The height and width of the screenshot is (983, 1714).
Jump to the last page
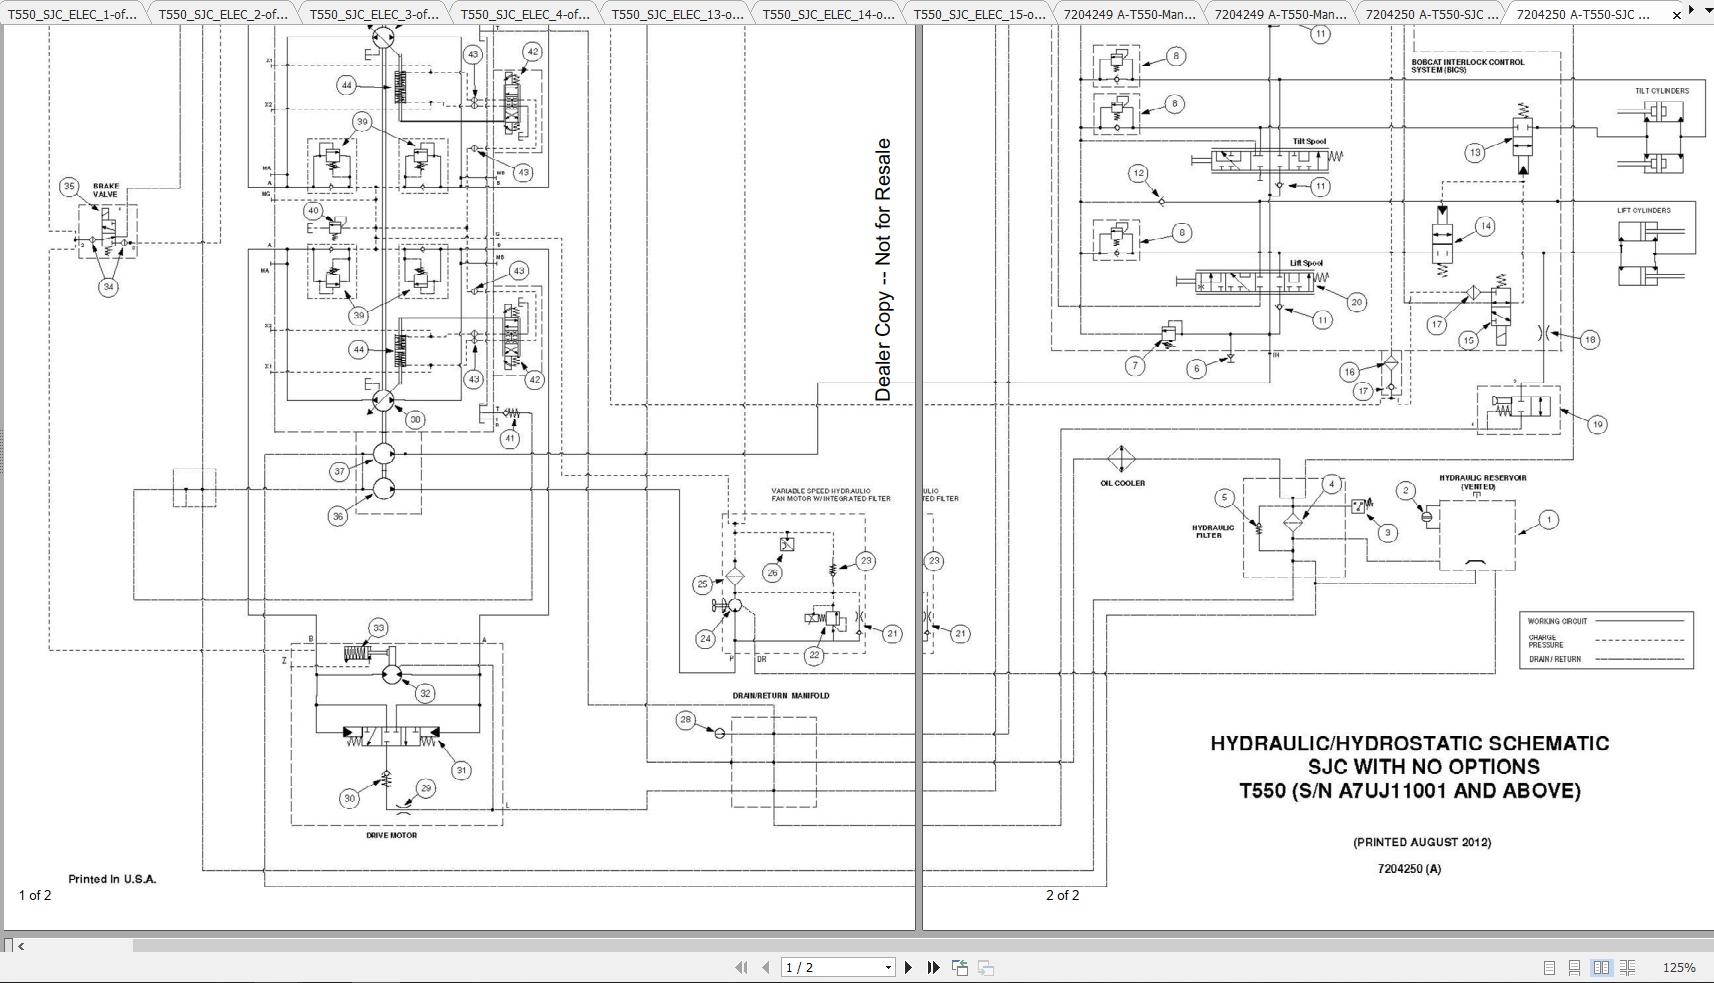pyautogui.click(x=933, y=967)
